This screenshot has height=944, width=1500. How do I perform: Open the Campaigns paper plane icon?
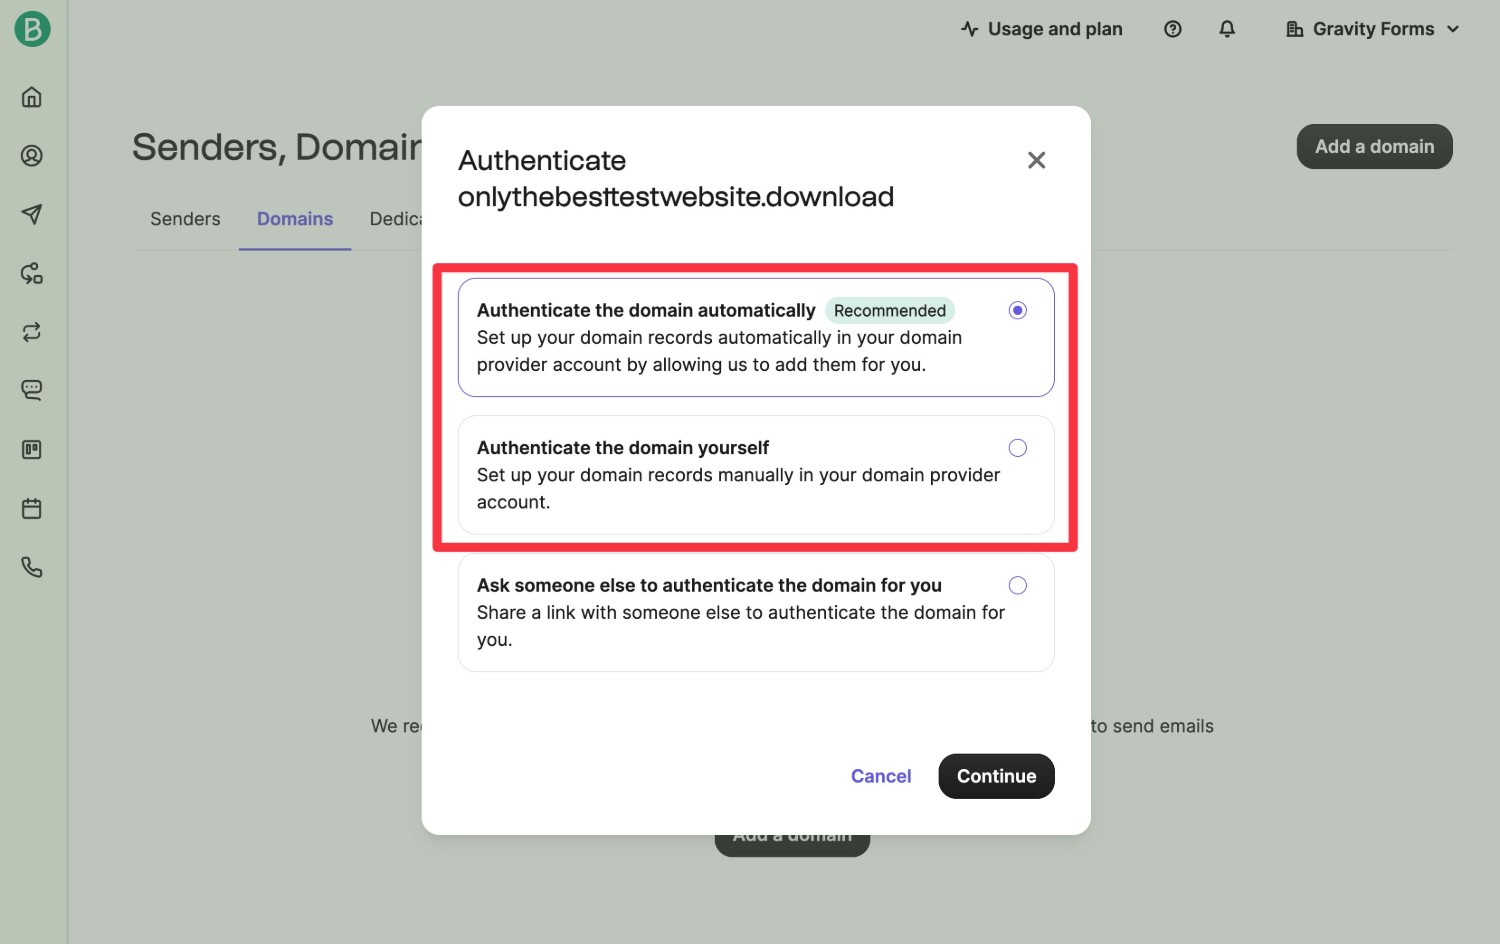[x=32, y=214]
